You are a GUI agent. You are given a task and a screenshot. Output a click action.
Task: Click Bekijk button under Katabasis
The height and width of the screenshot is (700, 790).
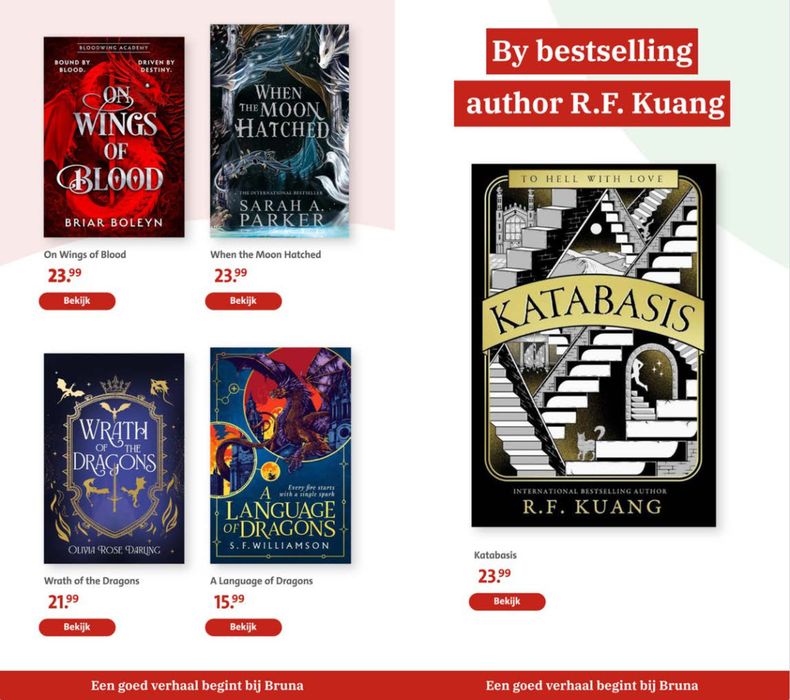pos(507,601)
